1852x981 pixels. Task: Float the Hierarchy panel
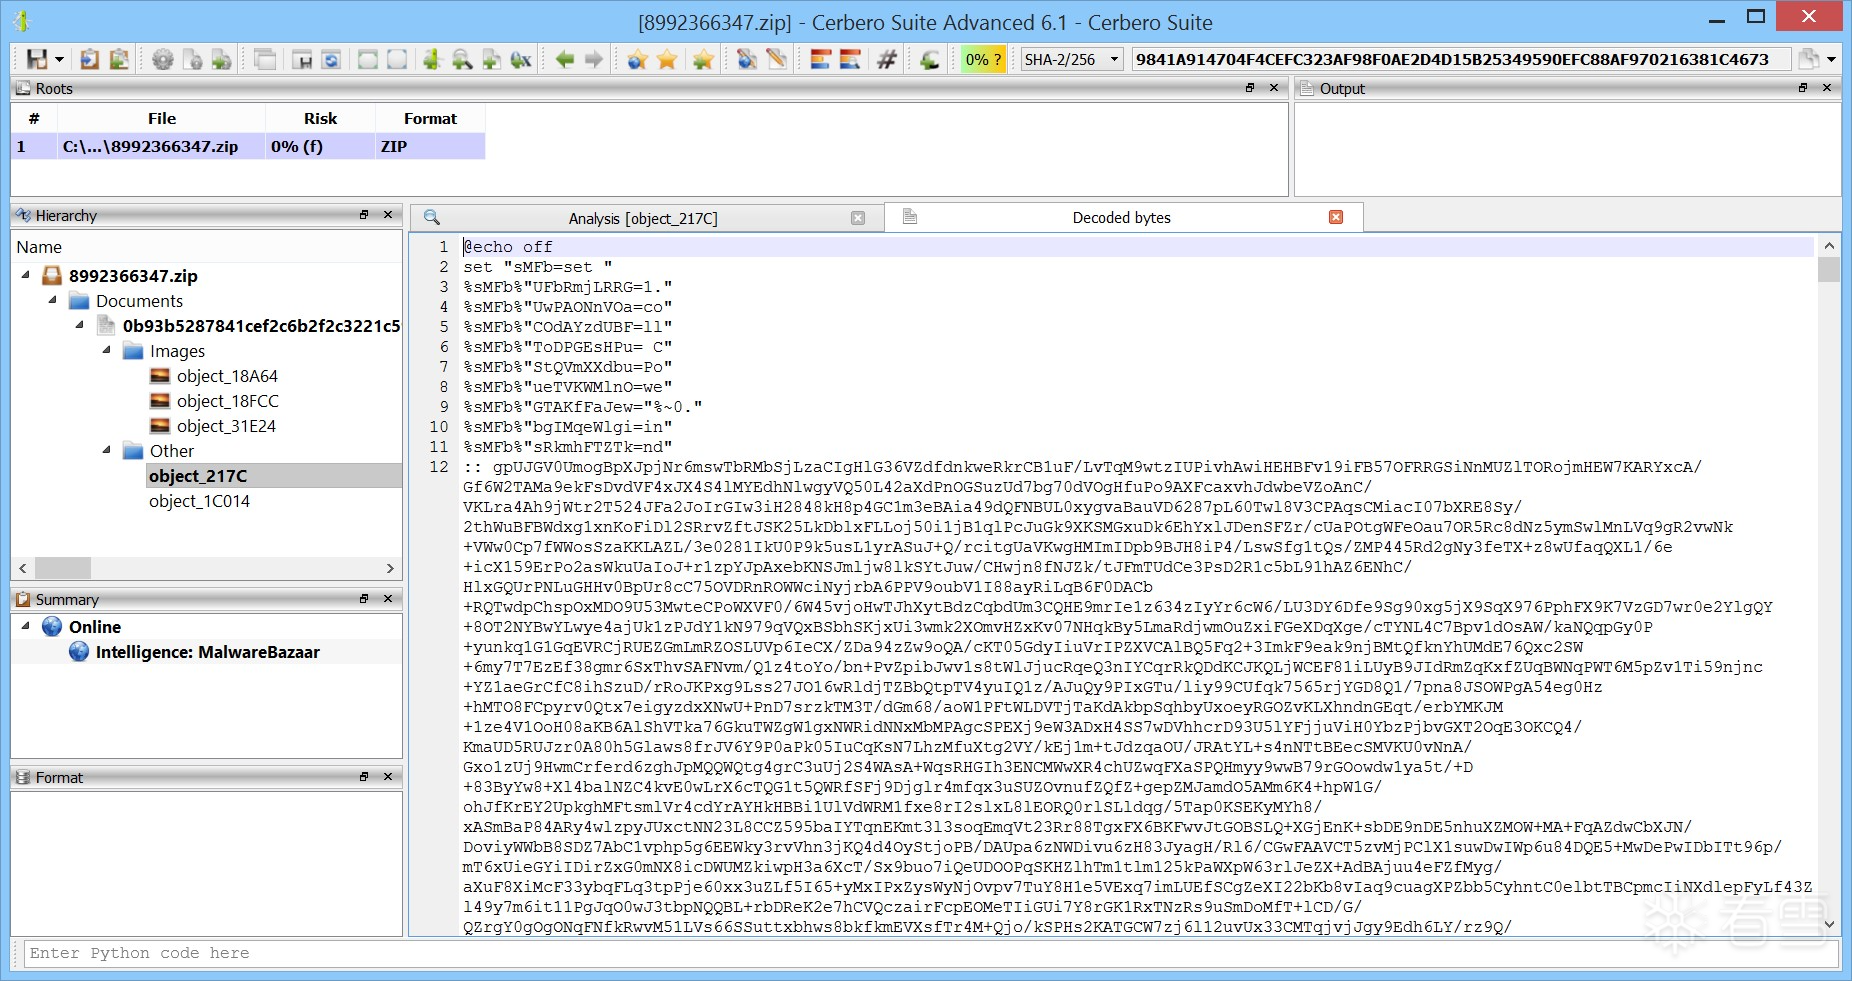[x=364, y=215]
